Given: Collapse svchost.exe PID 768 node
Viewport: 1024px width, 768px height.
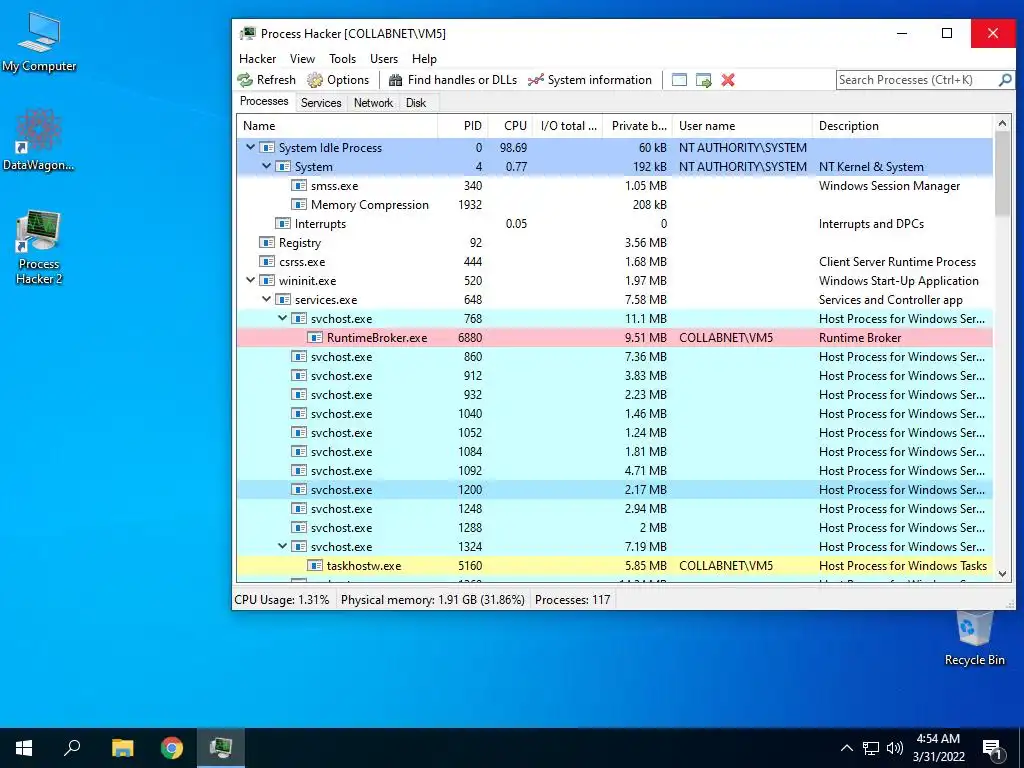Looking at the screenshot, I should (282, 319).
